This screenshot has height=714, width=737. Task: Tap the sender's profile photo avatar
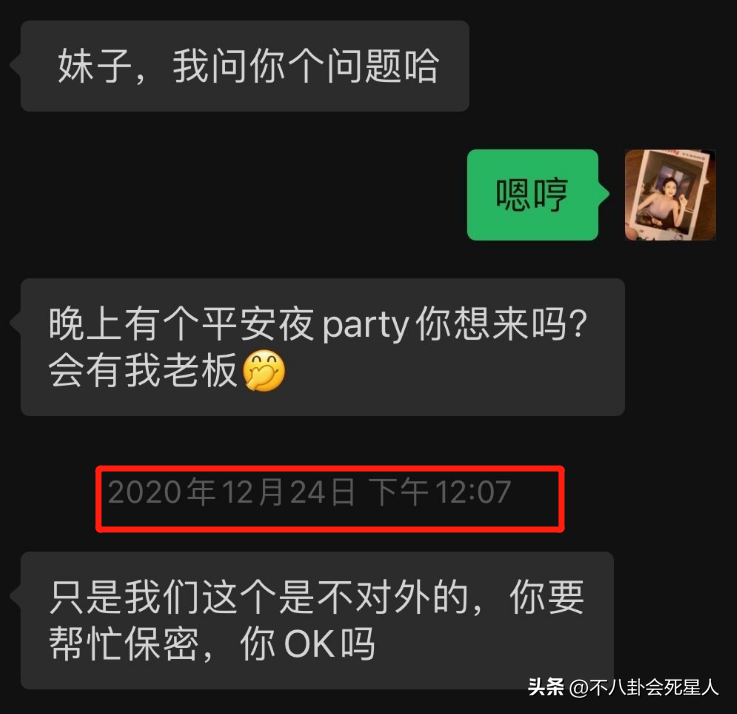pyautogui.click(x=670, y=195)
